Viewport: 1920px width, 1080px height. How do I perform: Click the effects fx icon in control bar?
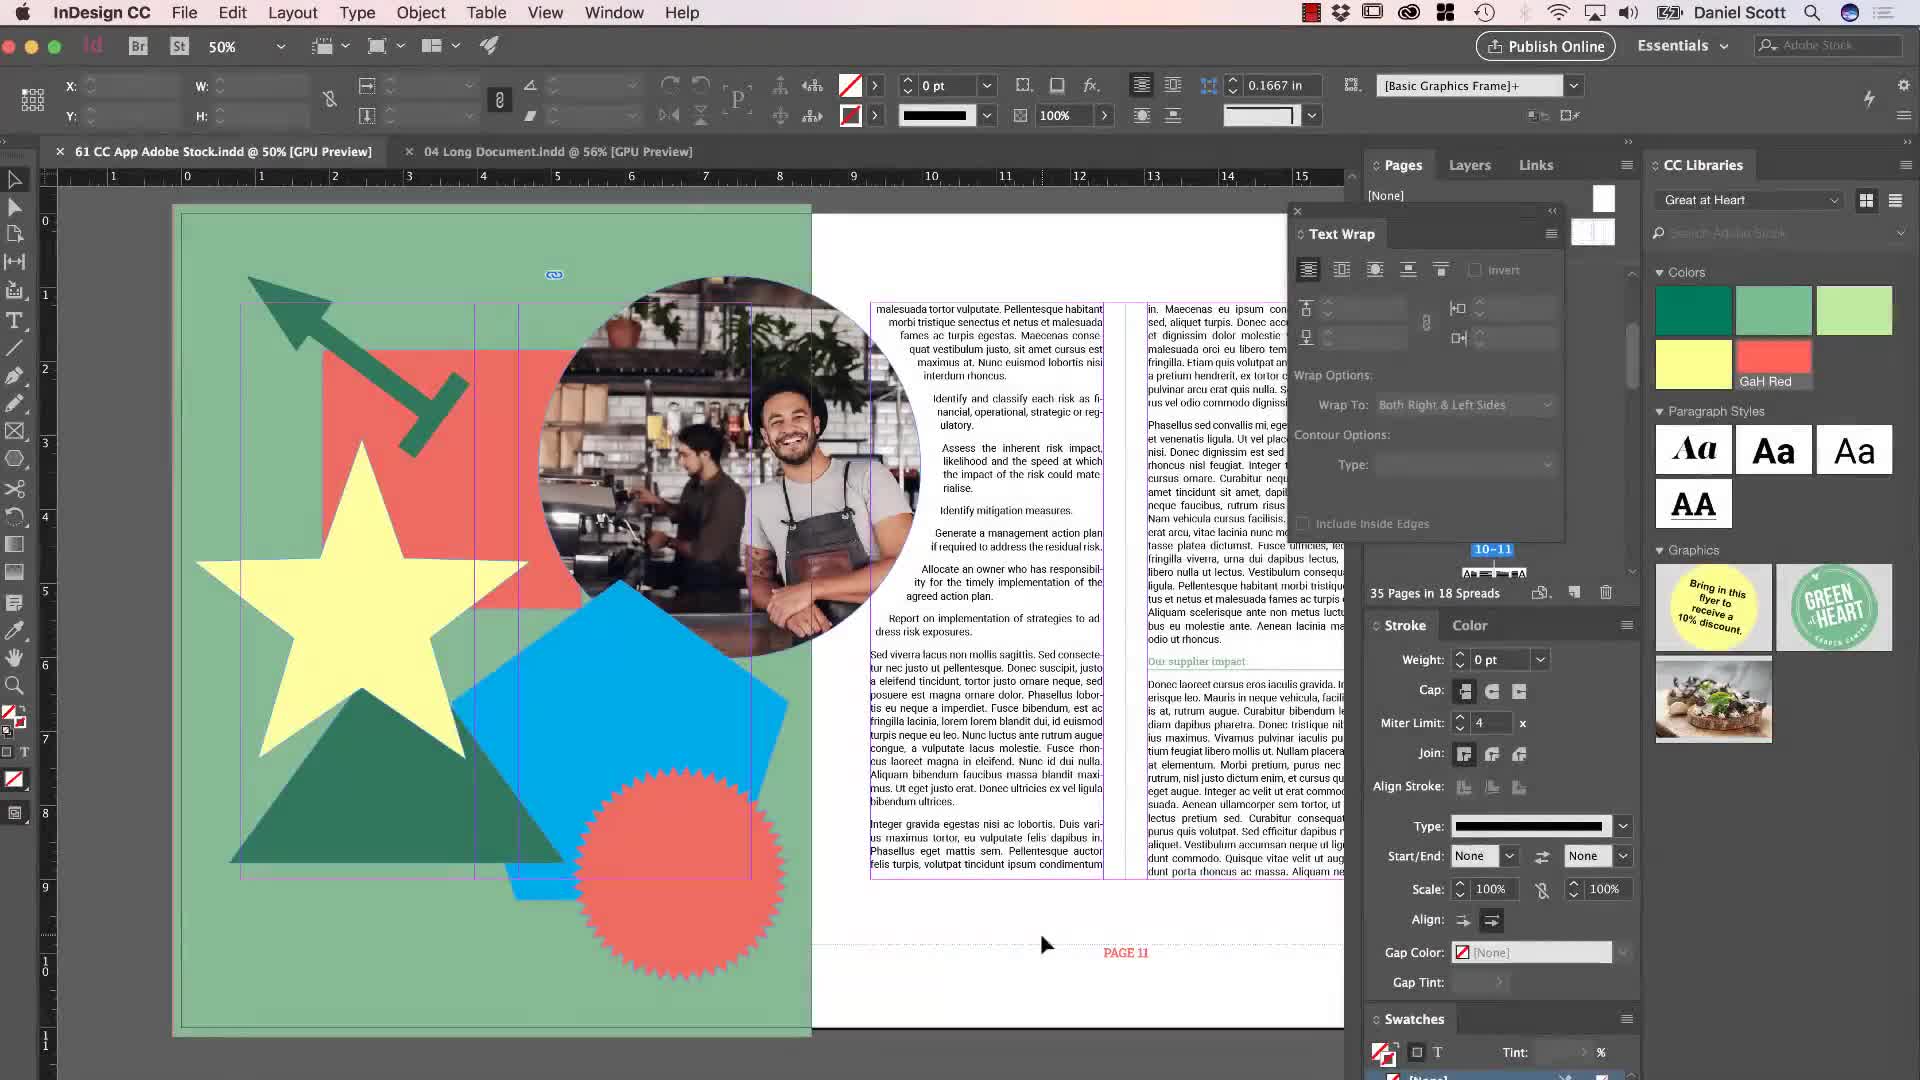tap(1091, 86)
